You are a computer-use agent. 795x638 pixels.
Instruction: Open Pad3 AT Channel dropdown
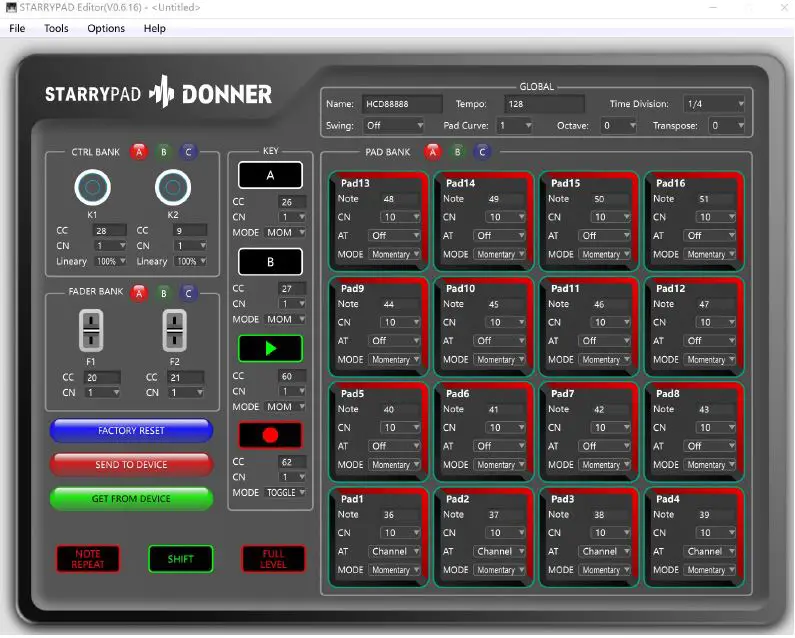pos(605,551)
